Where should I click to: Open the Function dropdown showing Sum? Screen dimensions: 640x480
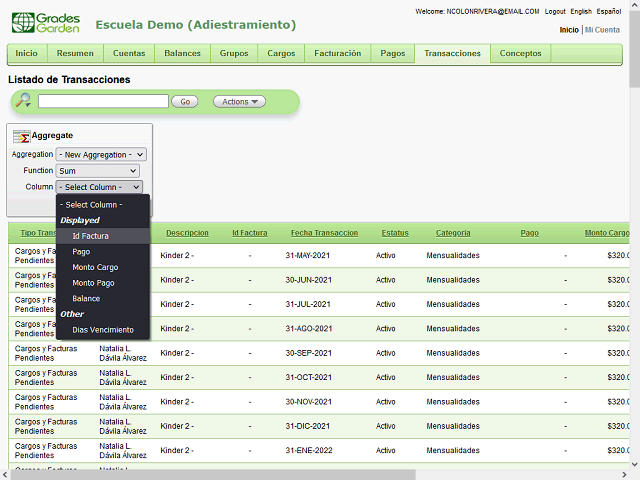(98, 171)
